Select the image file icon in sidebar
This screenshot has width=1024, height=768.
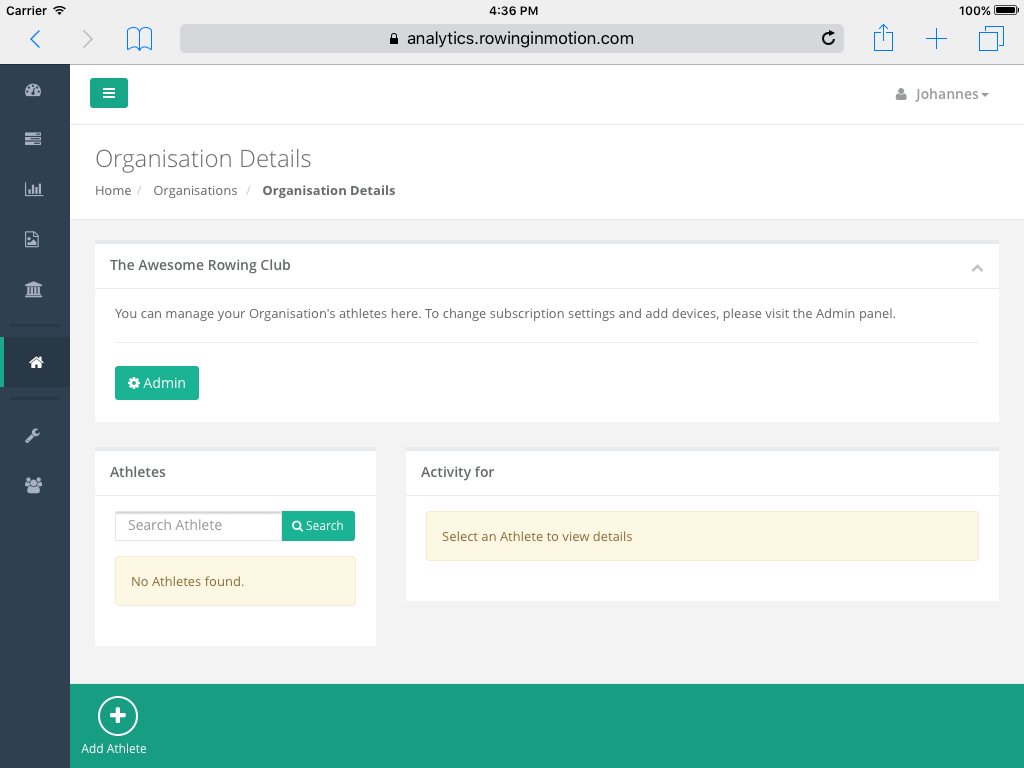[x=33, y=239]
